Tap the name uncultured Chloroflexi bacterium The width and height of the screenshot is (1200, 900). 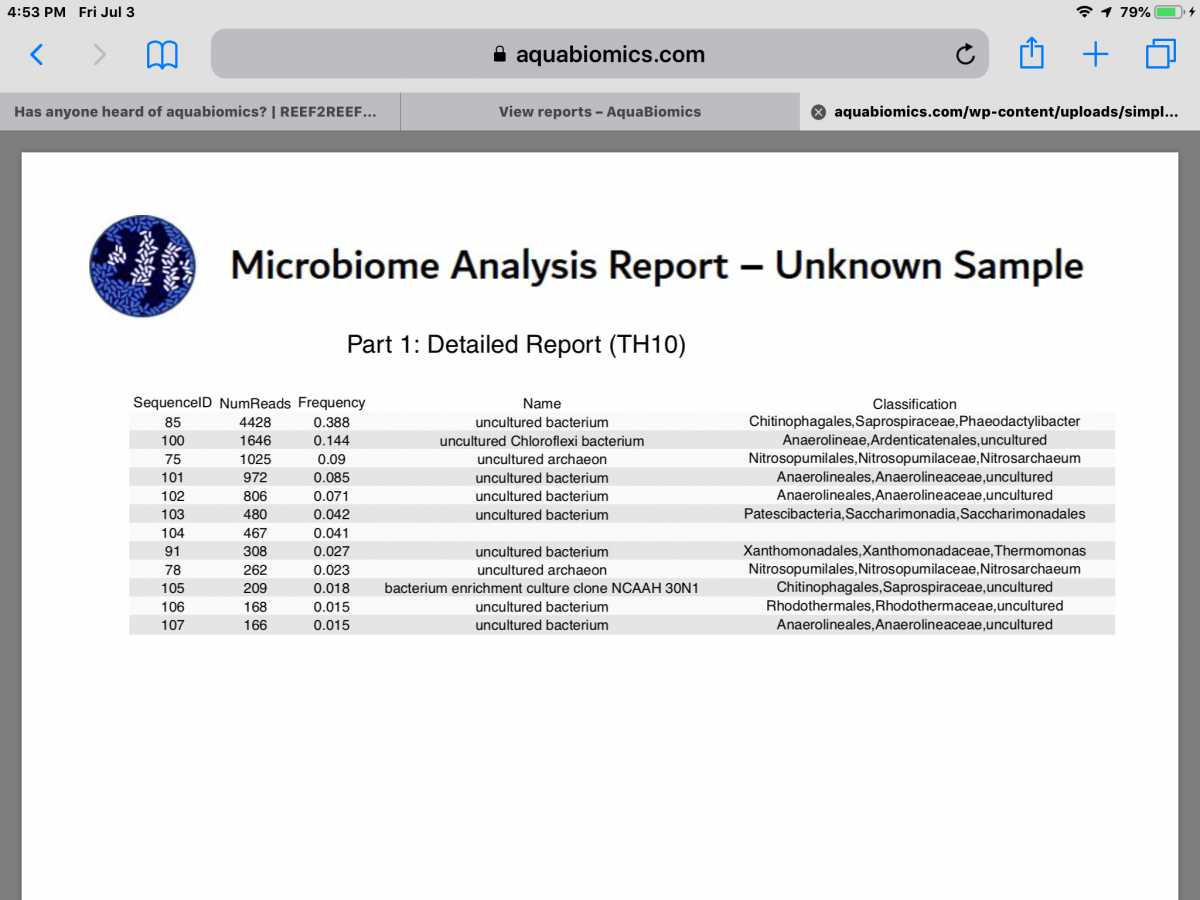click(x=542, y=441)
